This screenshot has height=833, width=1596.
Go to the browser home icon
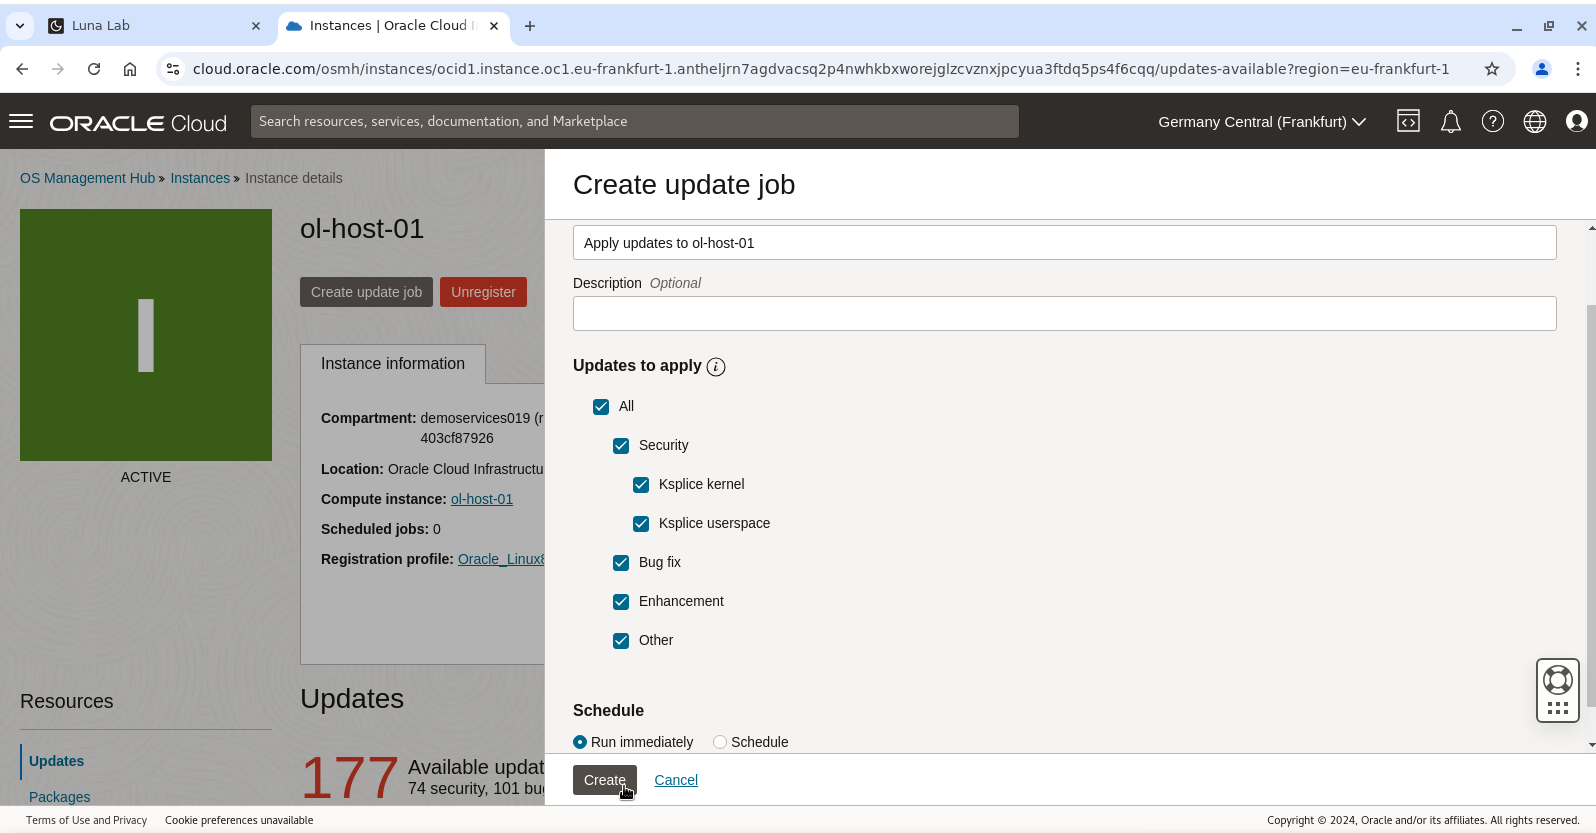(130, 69)
